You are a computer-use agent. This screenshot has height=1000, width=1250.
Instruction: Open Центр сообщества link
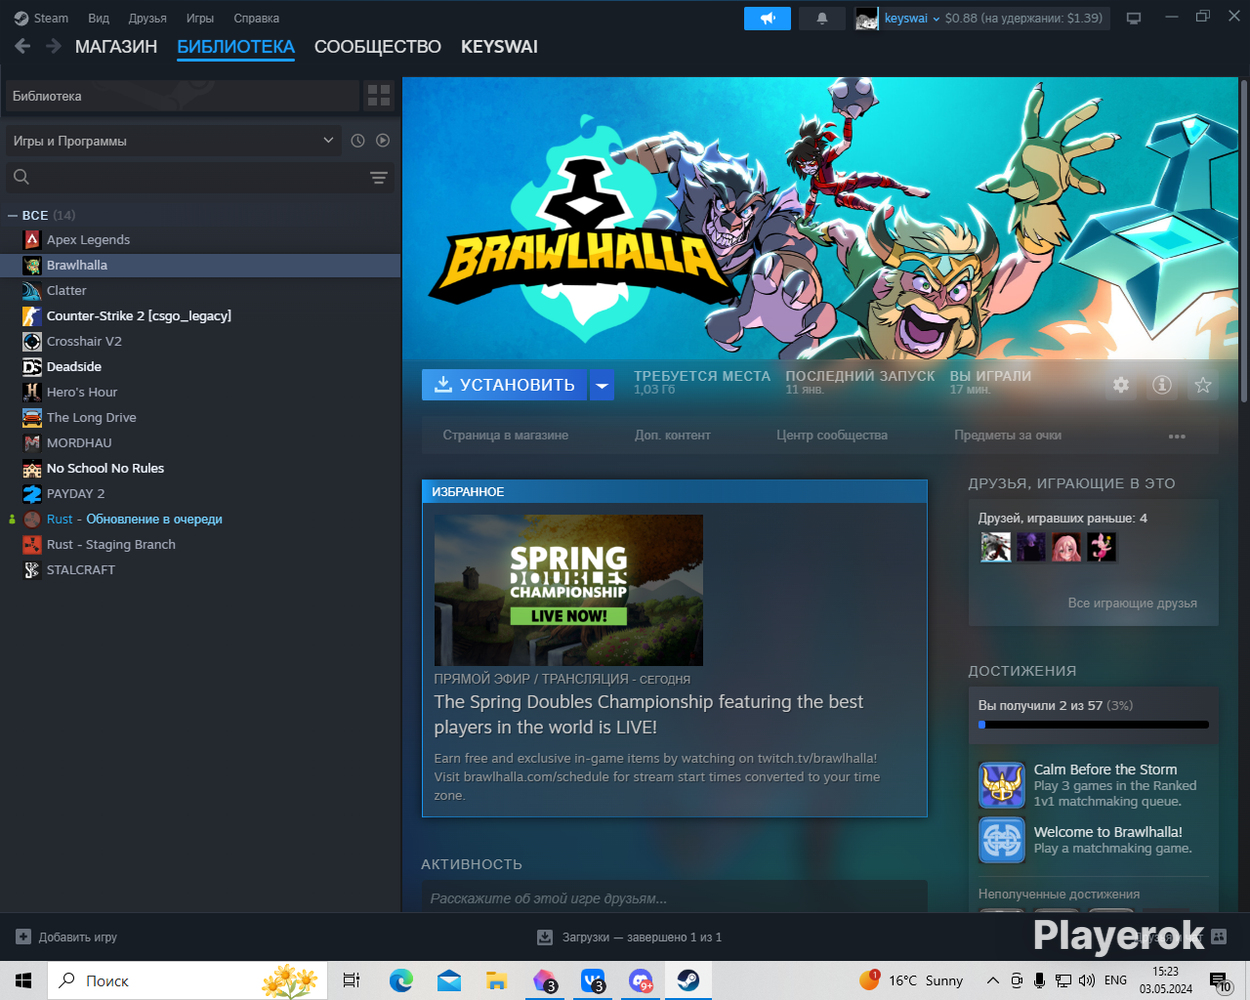point(832,435)
